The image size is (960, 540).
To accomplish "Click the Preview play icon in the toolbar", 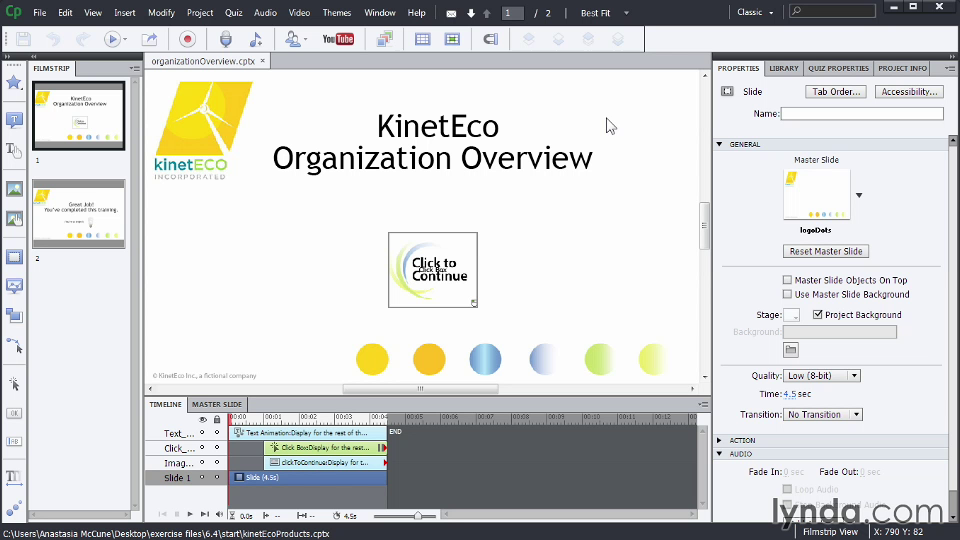I will 112,39.
